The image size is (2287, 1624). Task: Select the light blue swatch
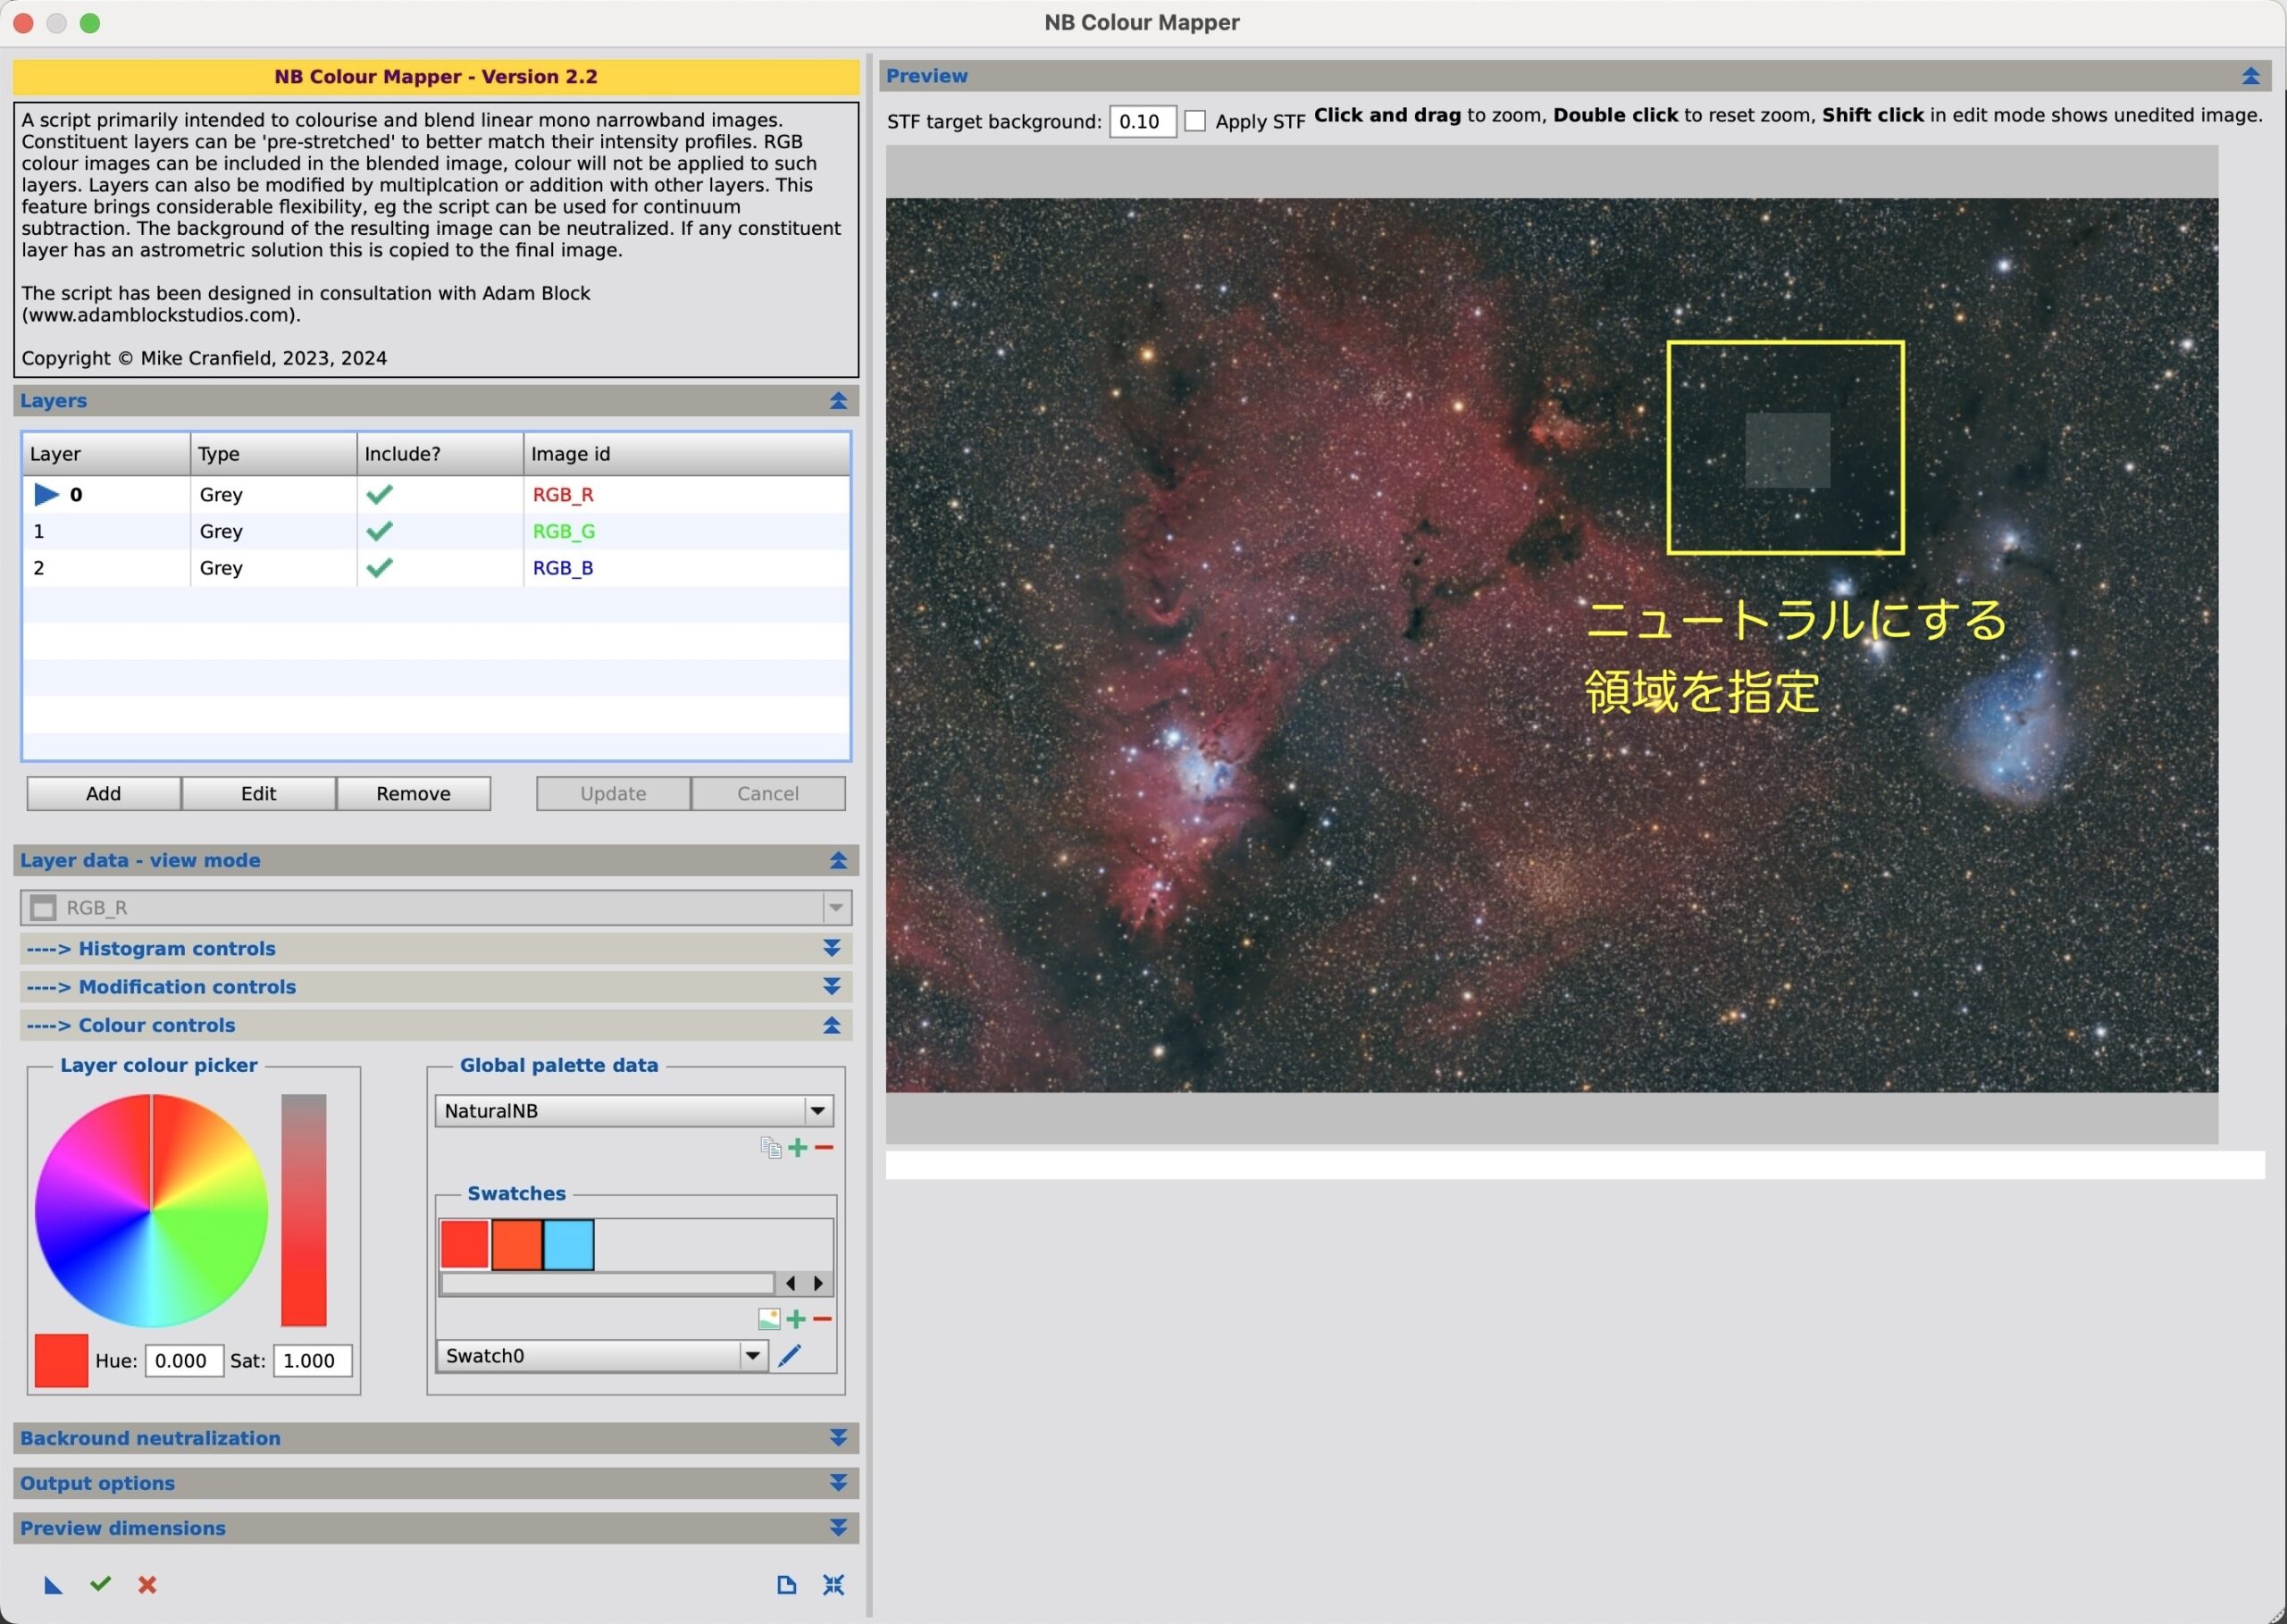coord(569,1245)
